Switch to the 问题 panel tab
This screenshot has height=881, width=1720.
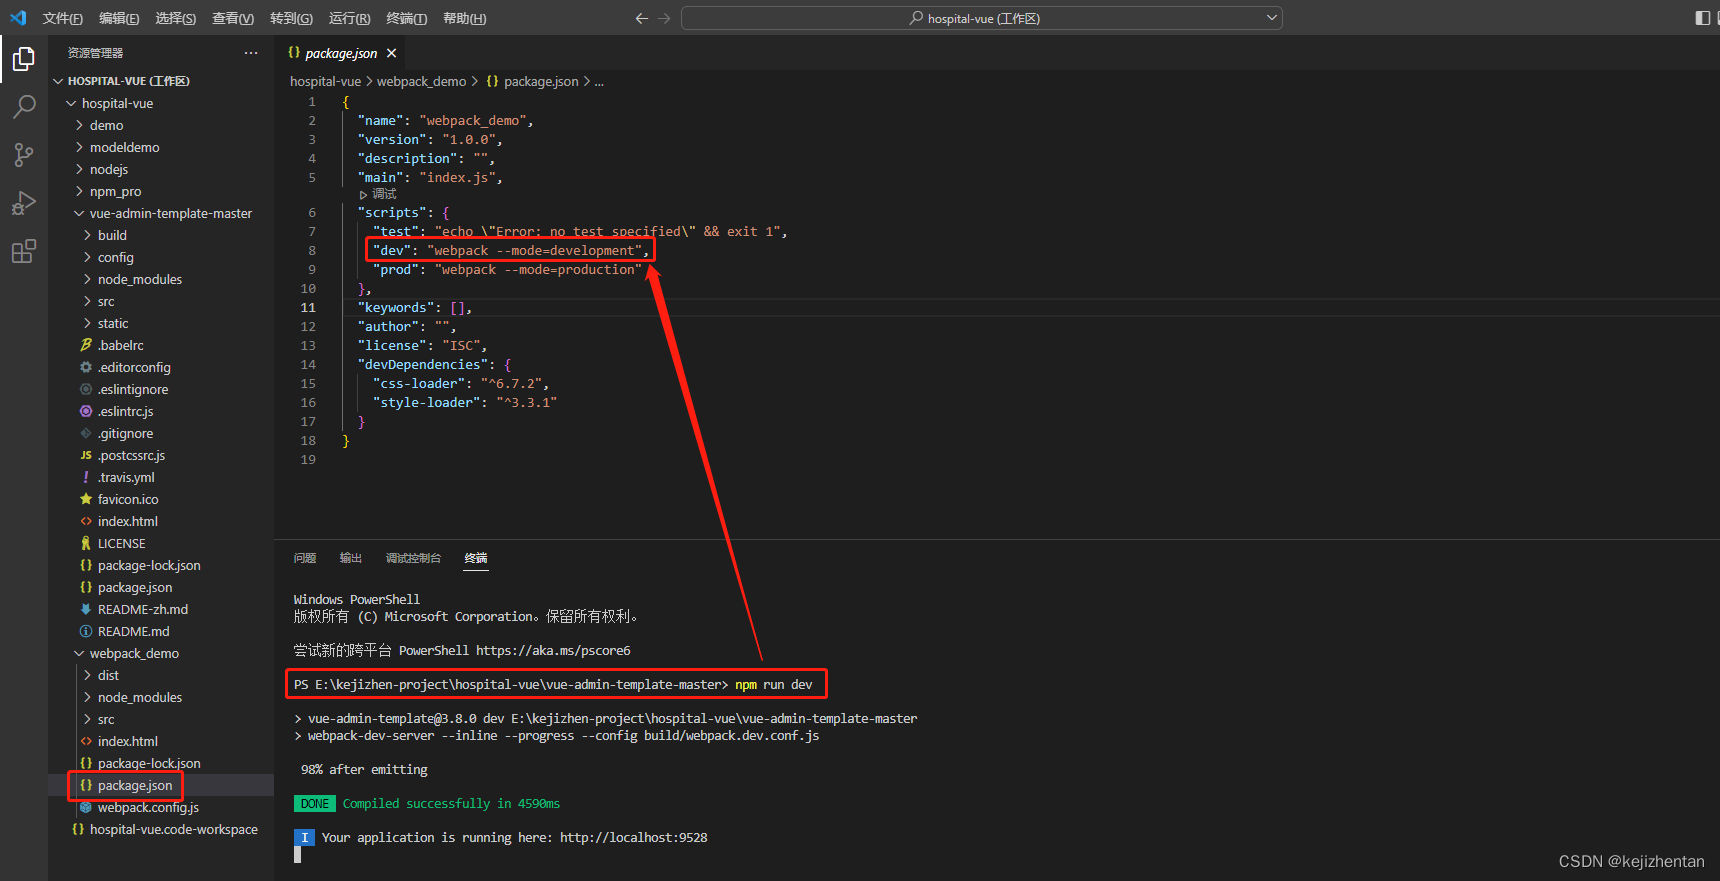coord(305,558)
